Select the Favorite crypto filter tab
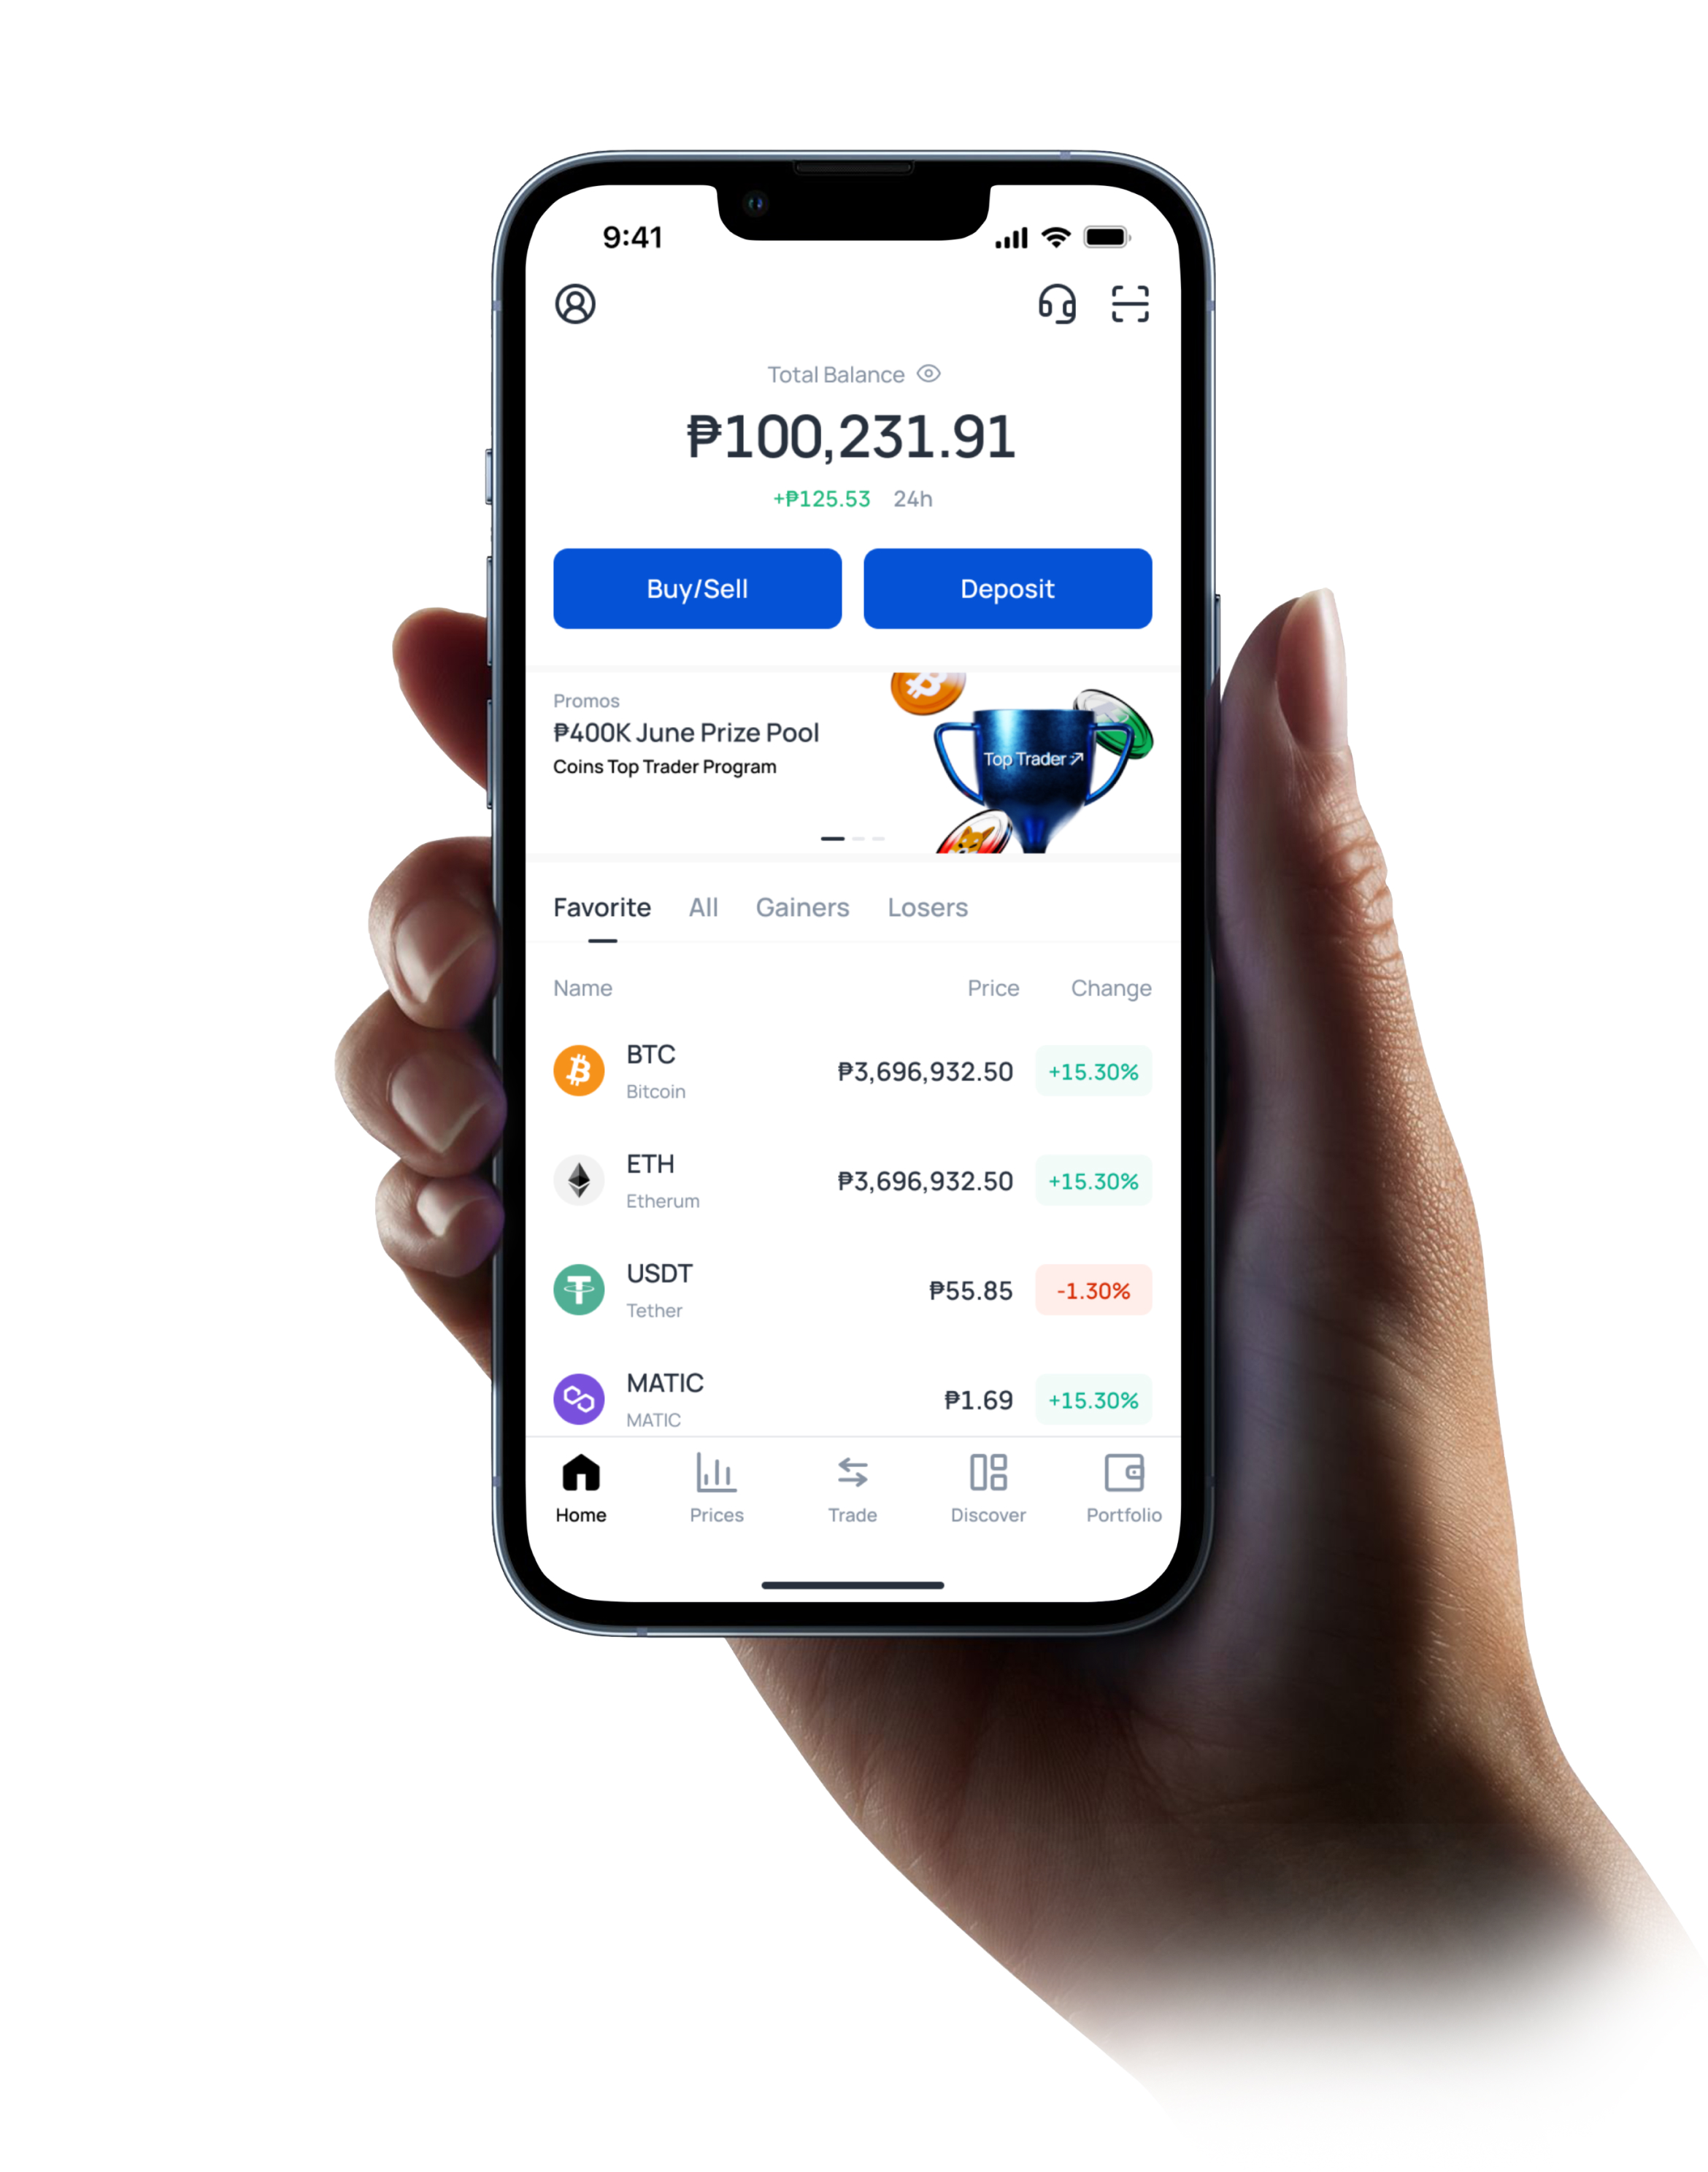This screenshot has height=2172, width=1708. pyautogui.click(x=599, y=906)
